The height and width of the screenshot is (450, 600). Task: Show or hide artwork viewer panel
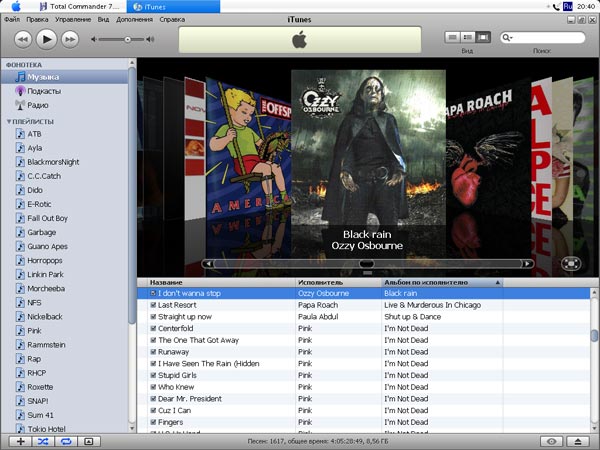tap(89, 441)
